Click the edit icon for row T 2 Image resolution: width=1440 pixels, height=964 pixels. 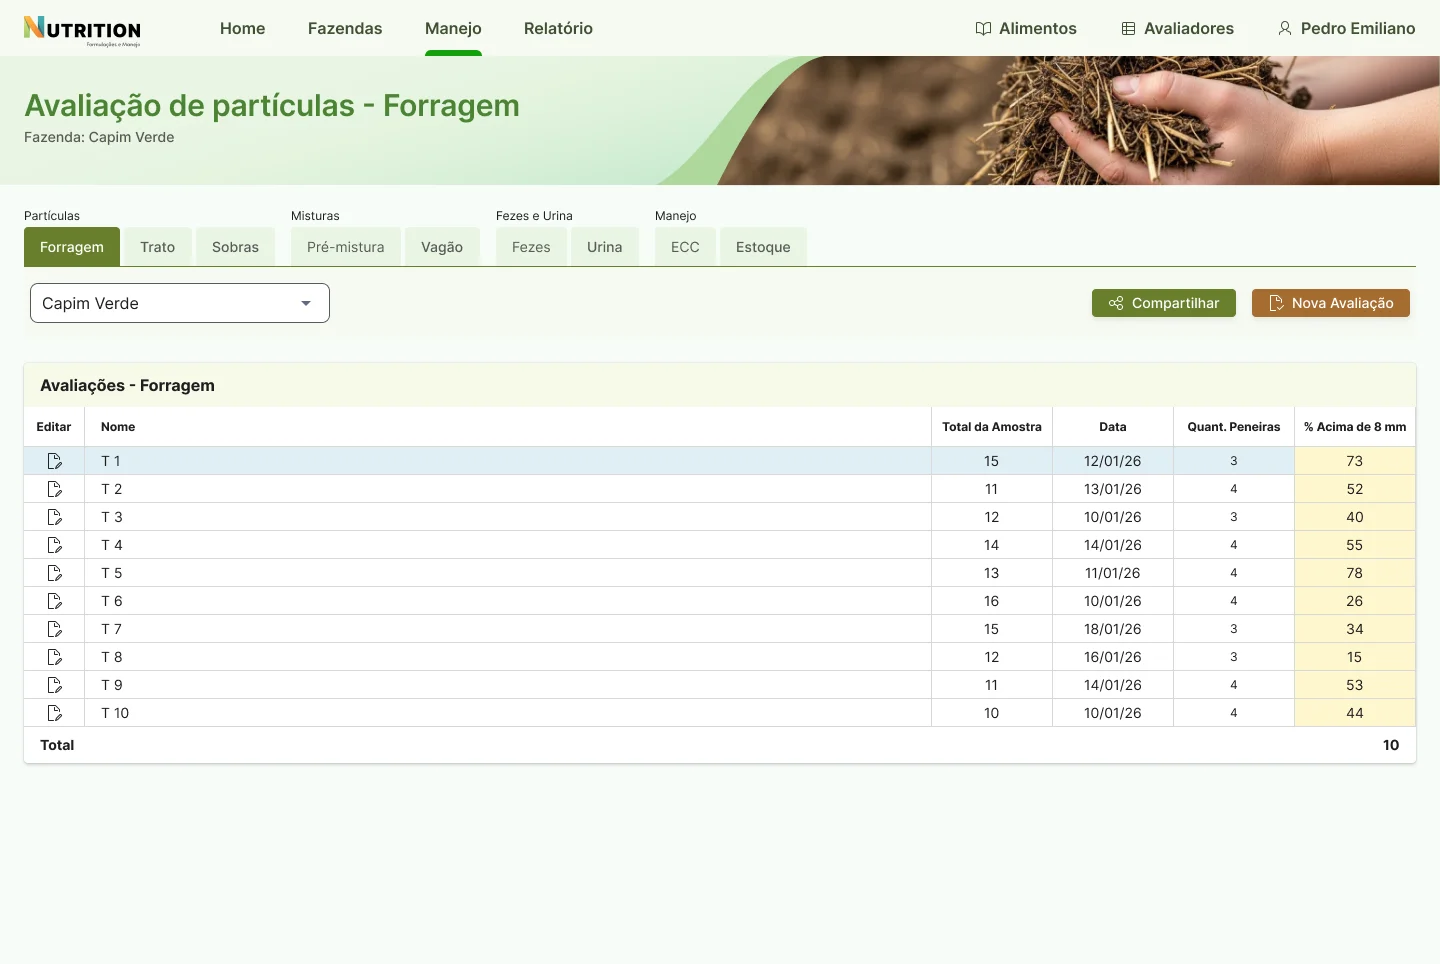coord(55,489)
